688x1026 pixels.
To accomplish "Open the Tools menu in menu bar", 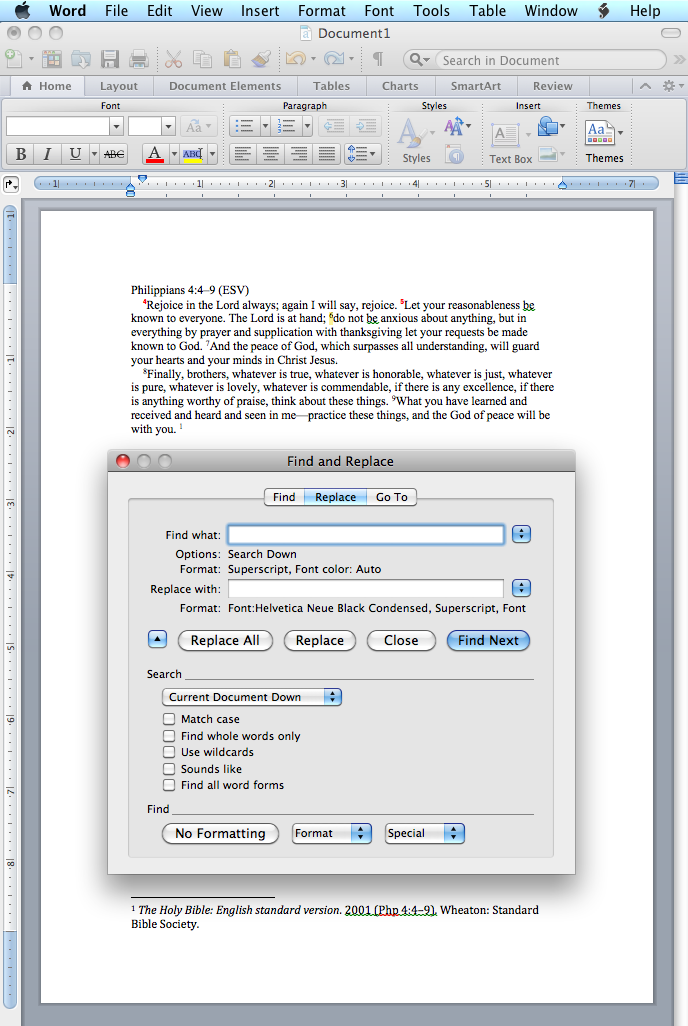I will pyautogui.click(x=431, y=10).
